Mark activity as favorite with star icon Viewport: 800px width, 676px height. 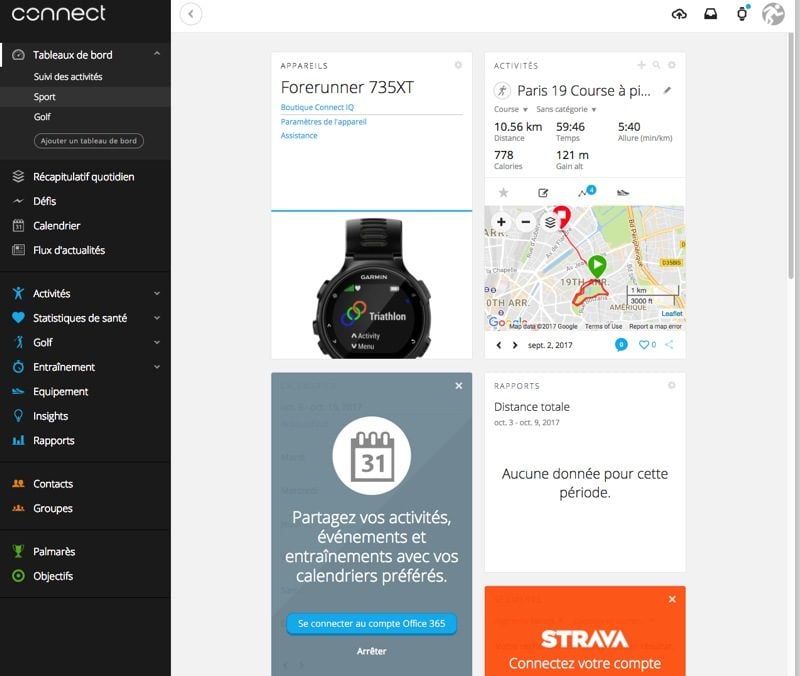504,192
